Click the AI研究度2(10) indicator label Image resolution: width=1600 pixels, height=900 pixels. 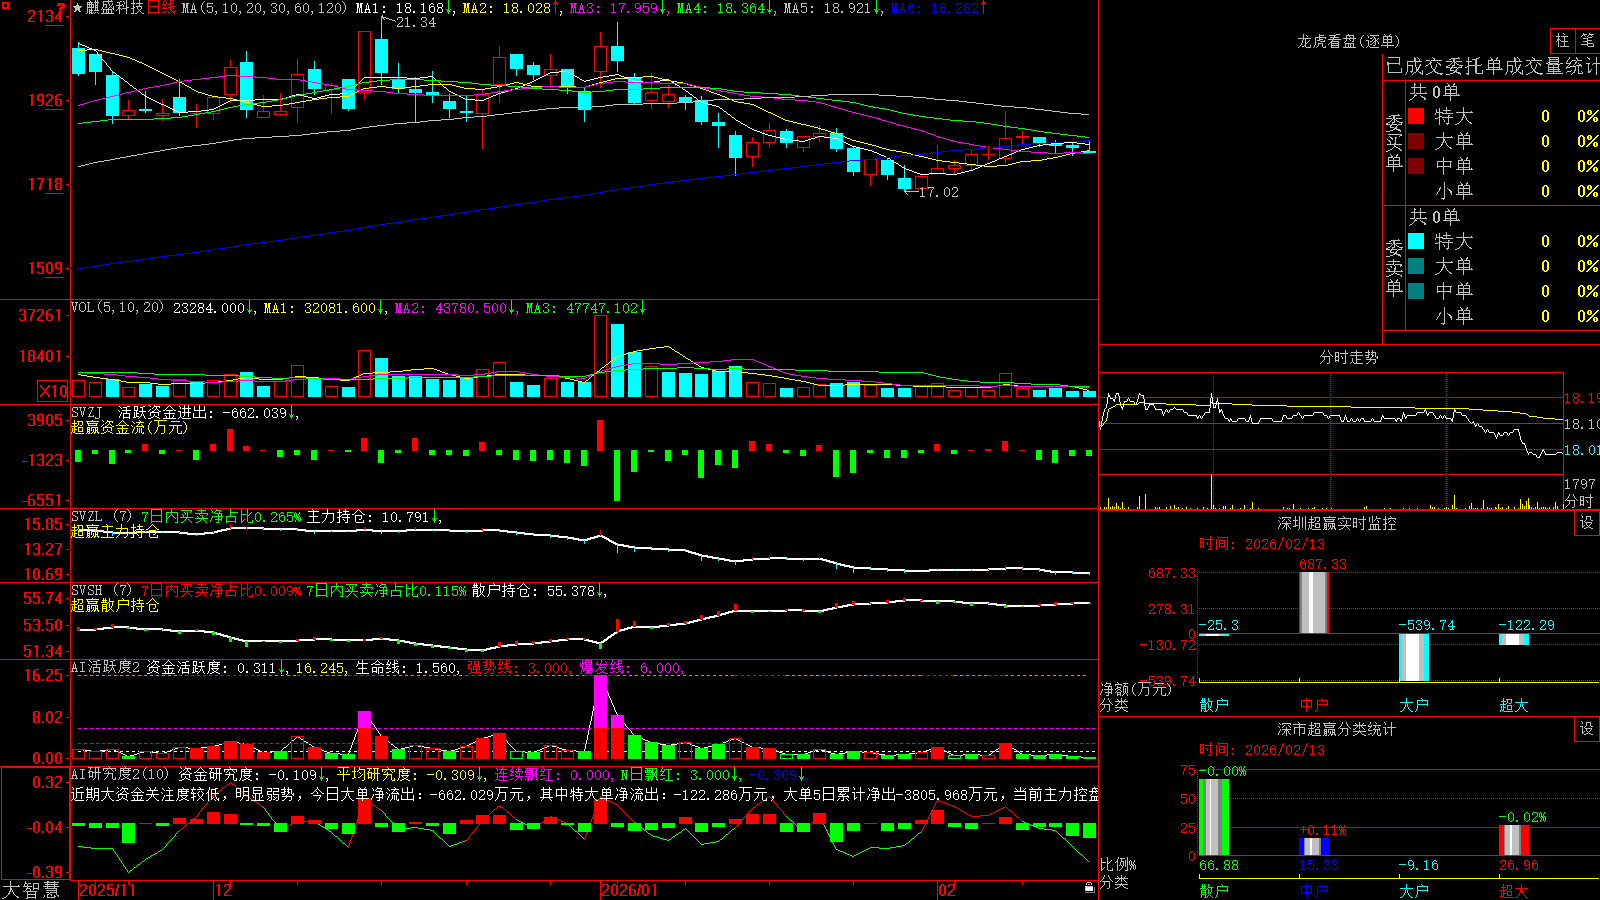coord(120,774)
